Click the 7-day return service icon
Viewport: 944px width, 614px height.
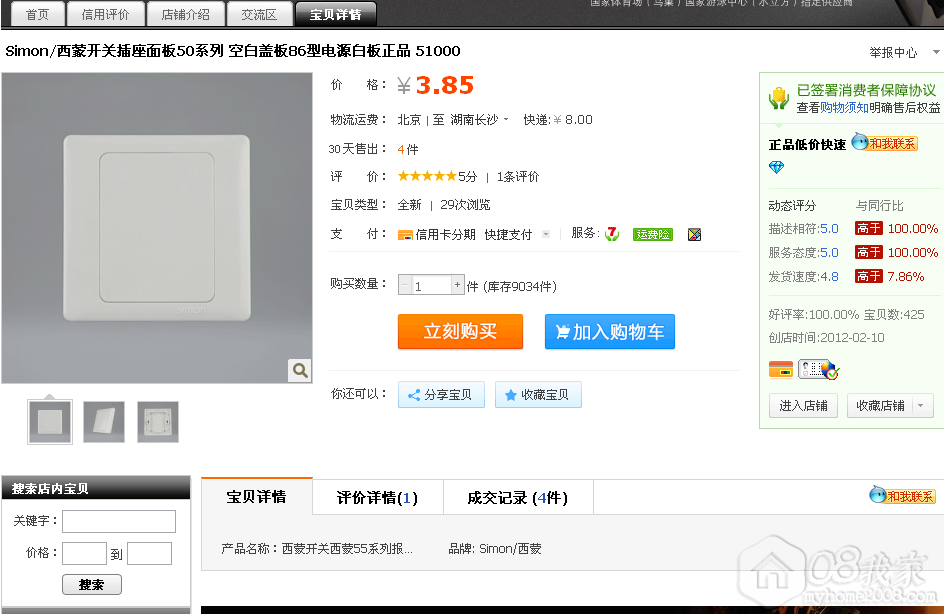coord(612,234)
